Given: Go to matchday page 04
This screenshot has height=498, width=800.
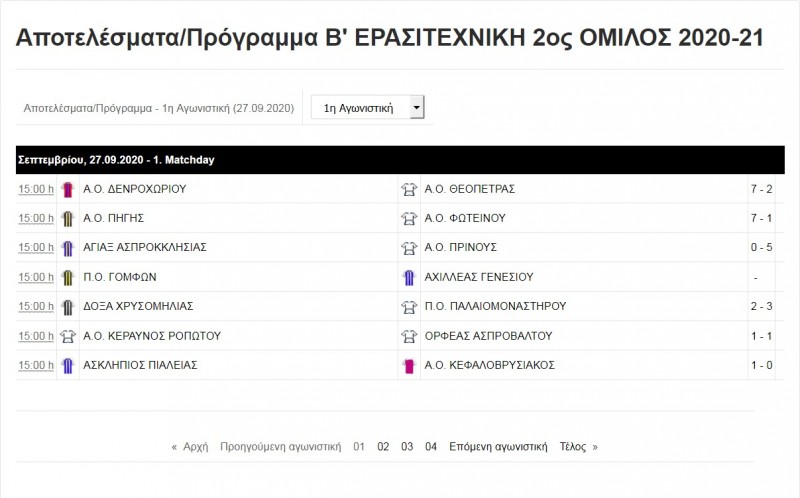Looking at the screenshot, I should [x=431, y=447].
